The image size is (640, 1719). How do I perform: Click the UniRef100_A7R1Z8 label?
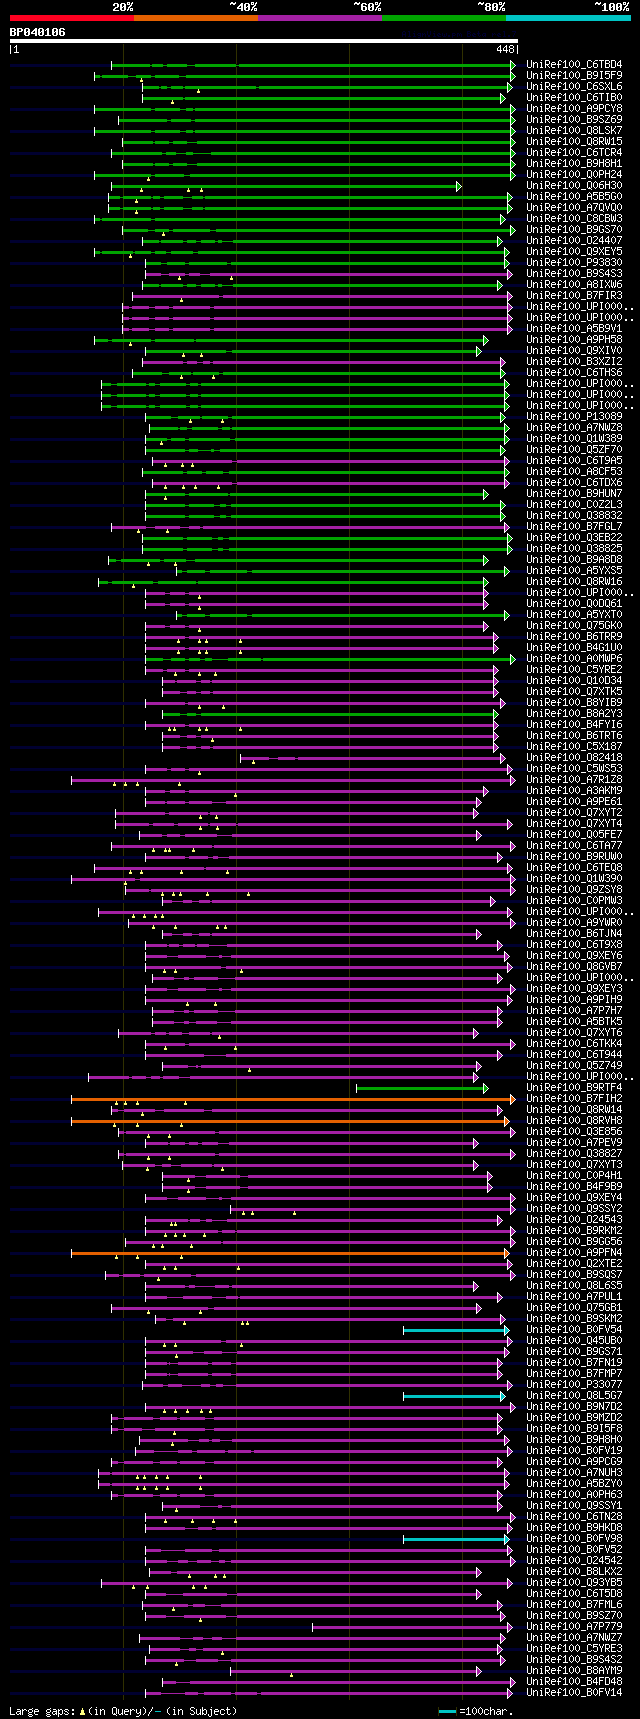(574, 780)
